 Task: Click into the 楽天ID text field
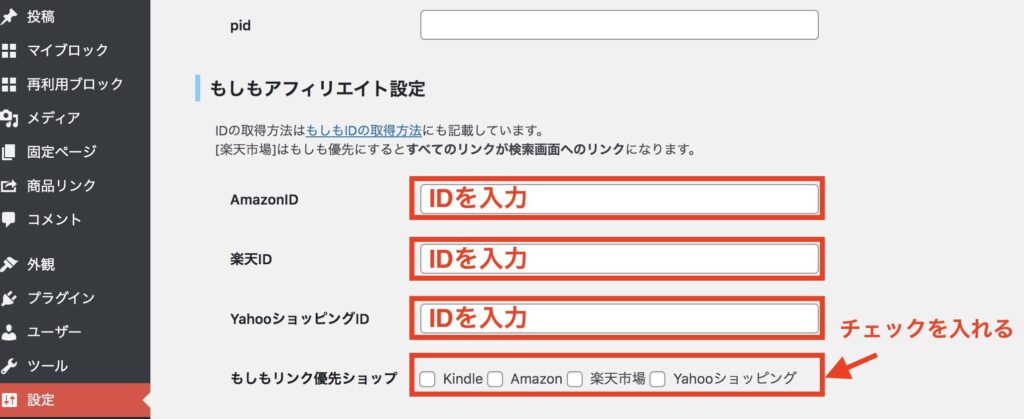pyautogui.click(x=619, y=258)
